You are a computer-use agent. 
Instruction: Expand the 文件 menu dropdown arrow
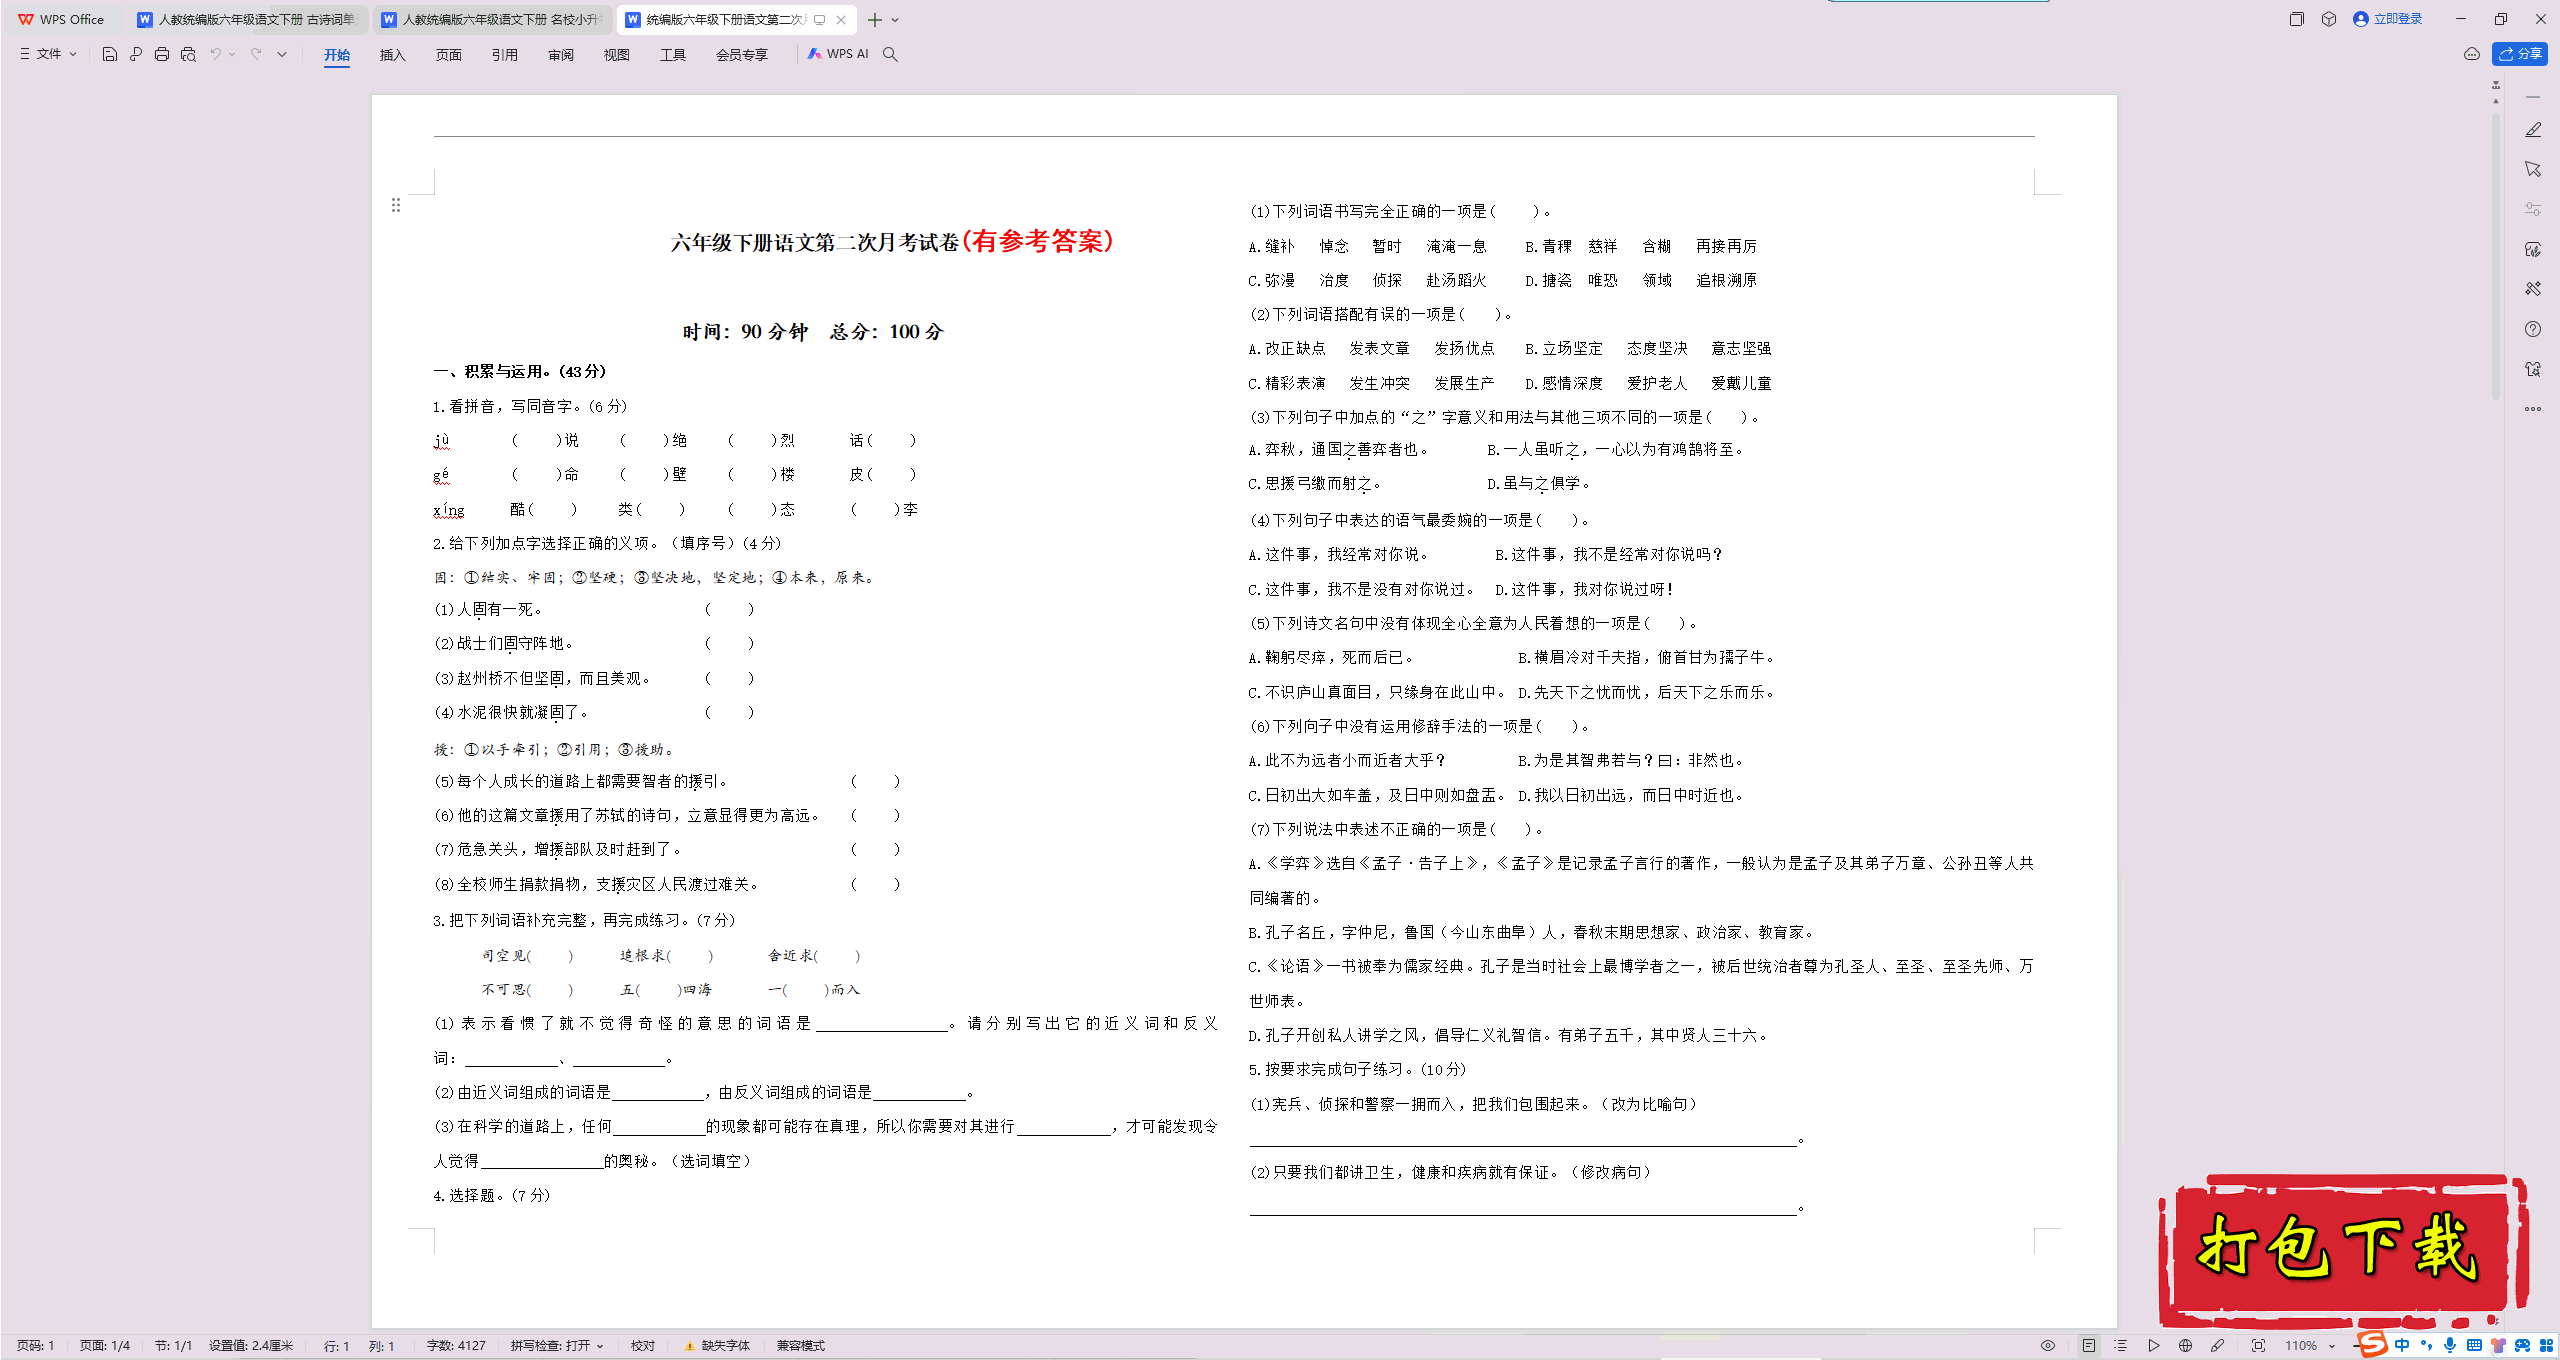(73, 54)
